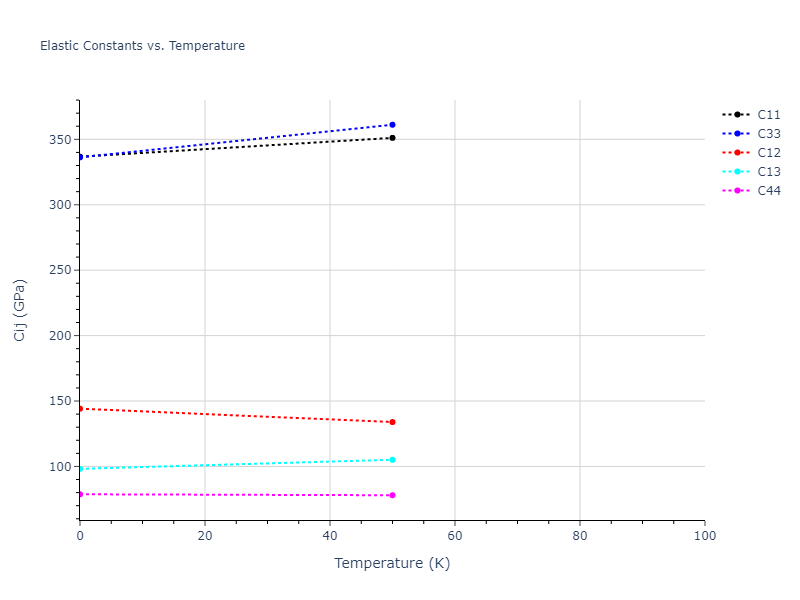Select the magenta C44 marker at 0 K
Viewport: 800px width, 600px height.
coord(80,494)
